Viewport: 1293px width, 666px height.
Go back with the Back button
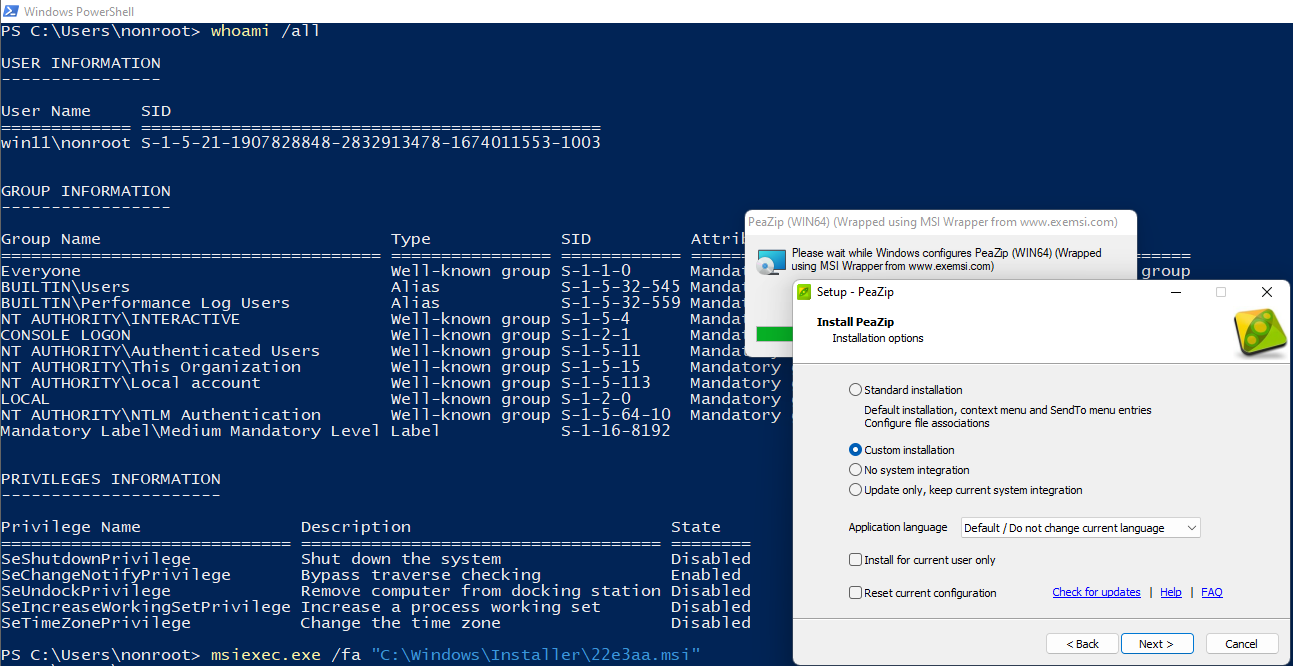[1082, 644]
